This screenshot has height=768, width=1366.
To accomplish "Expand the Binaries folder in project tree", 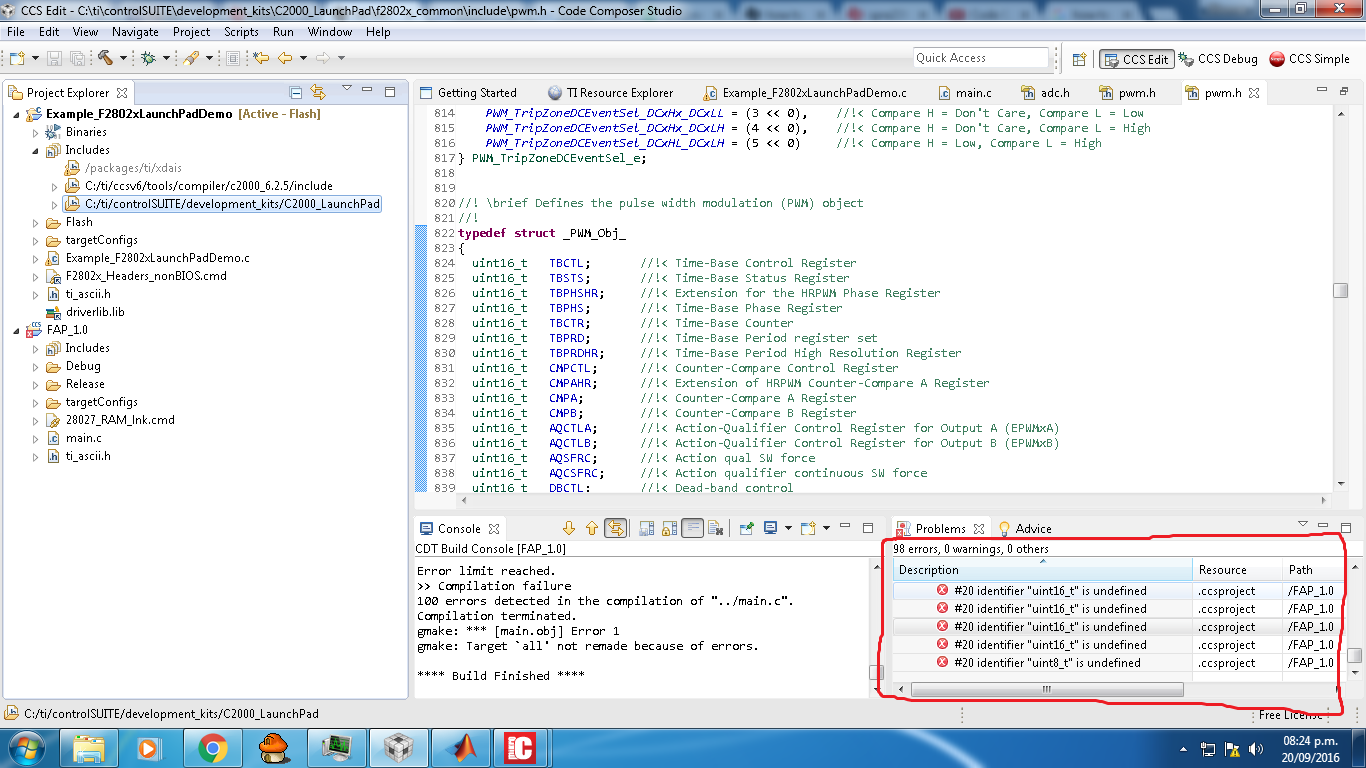I will click(37, 132).
